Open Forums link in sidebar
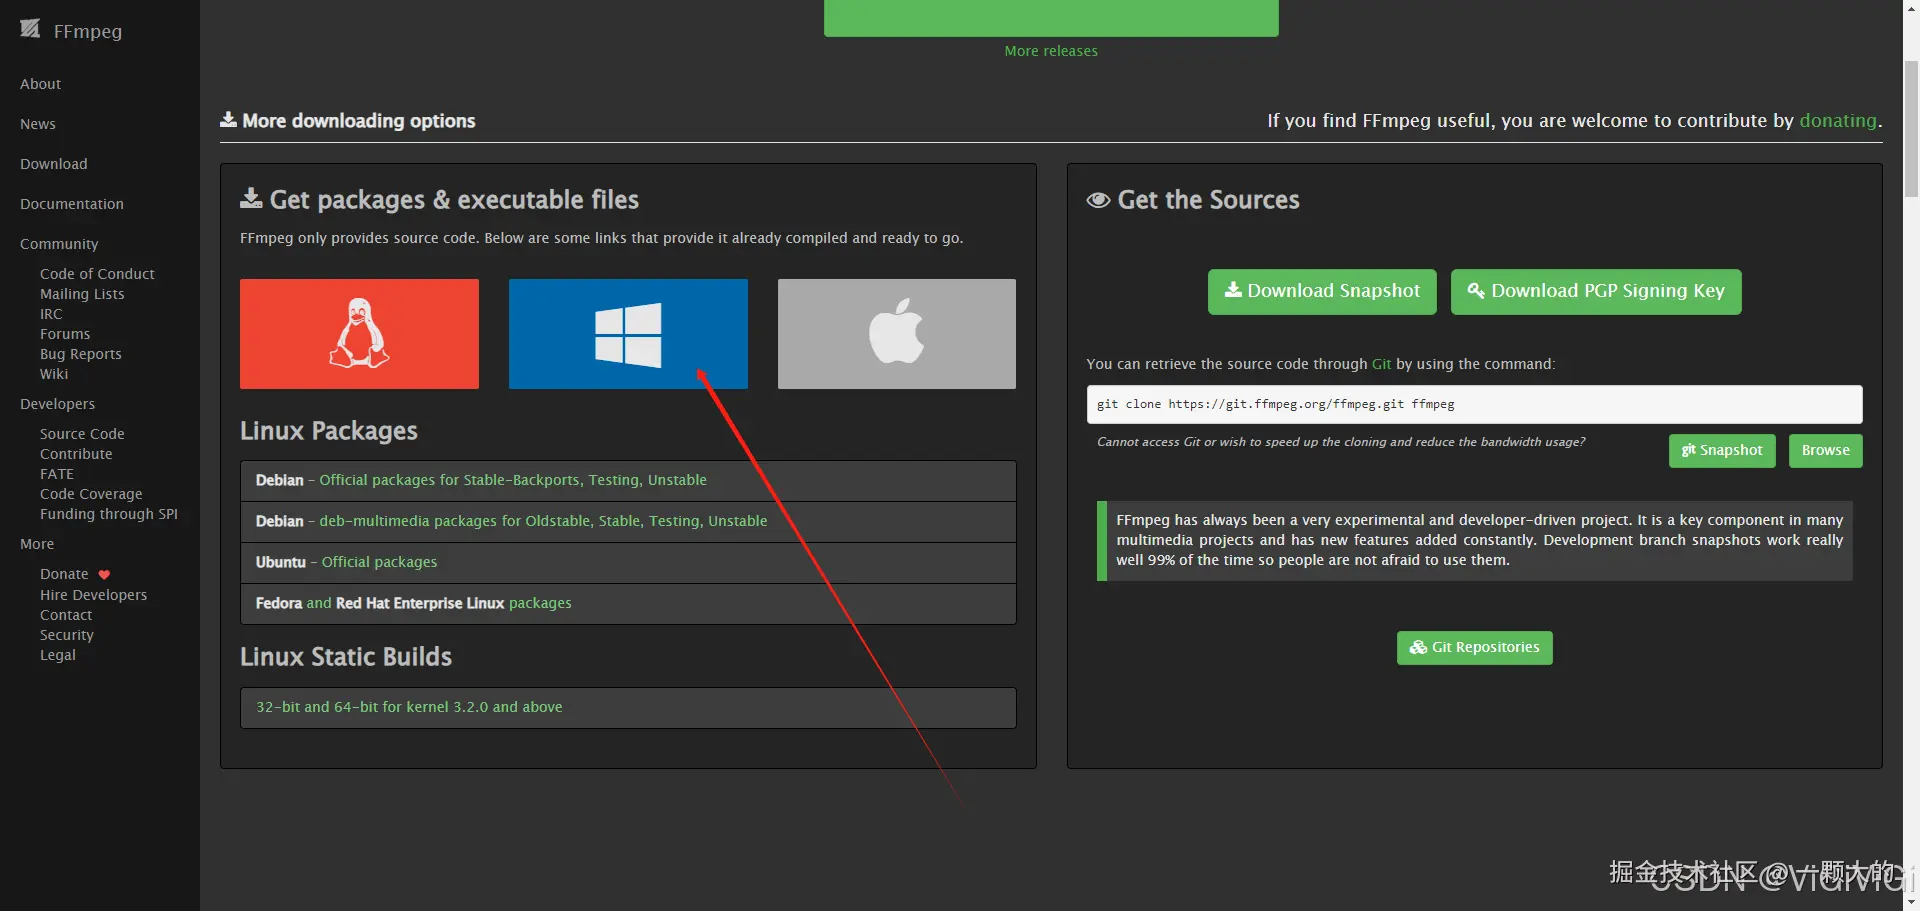This screenshot has height=911, width=1920. click(65, 334)
